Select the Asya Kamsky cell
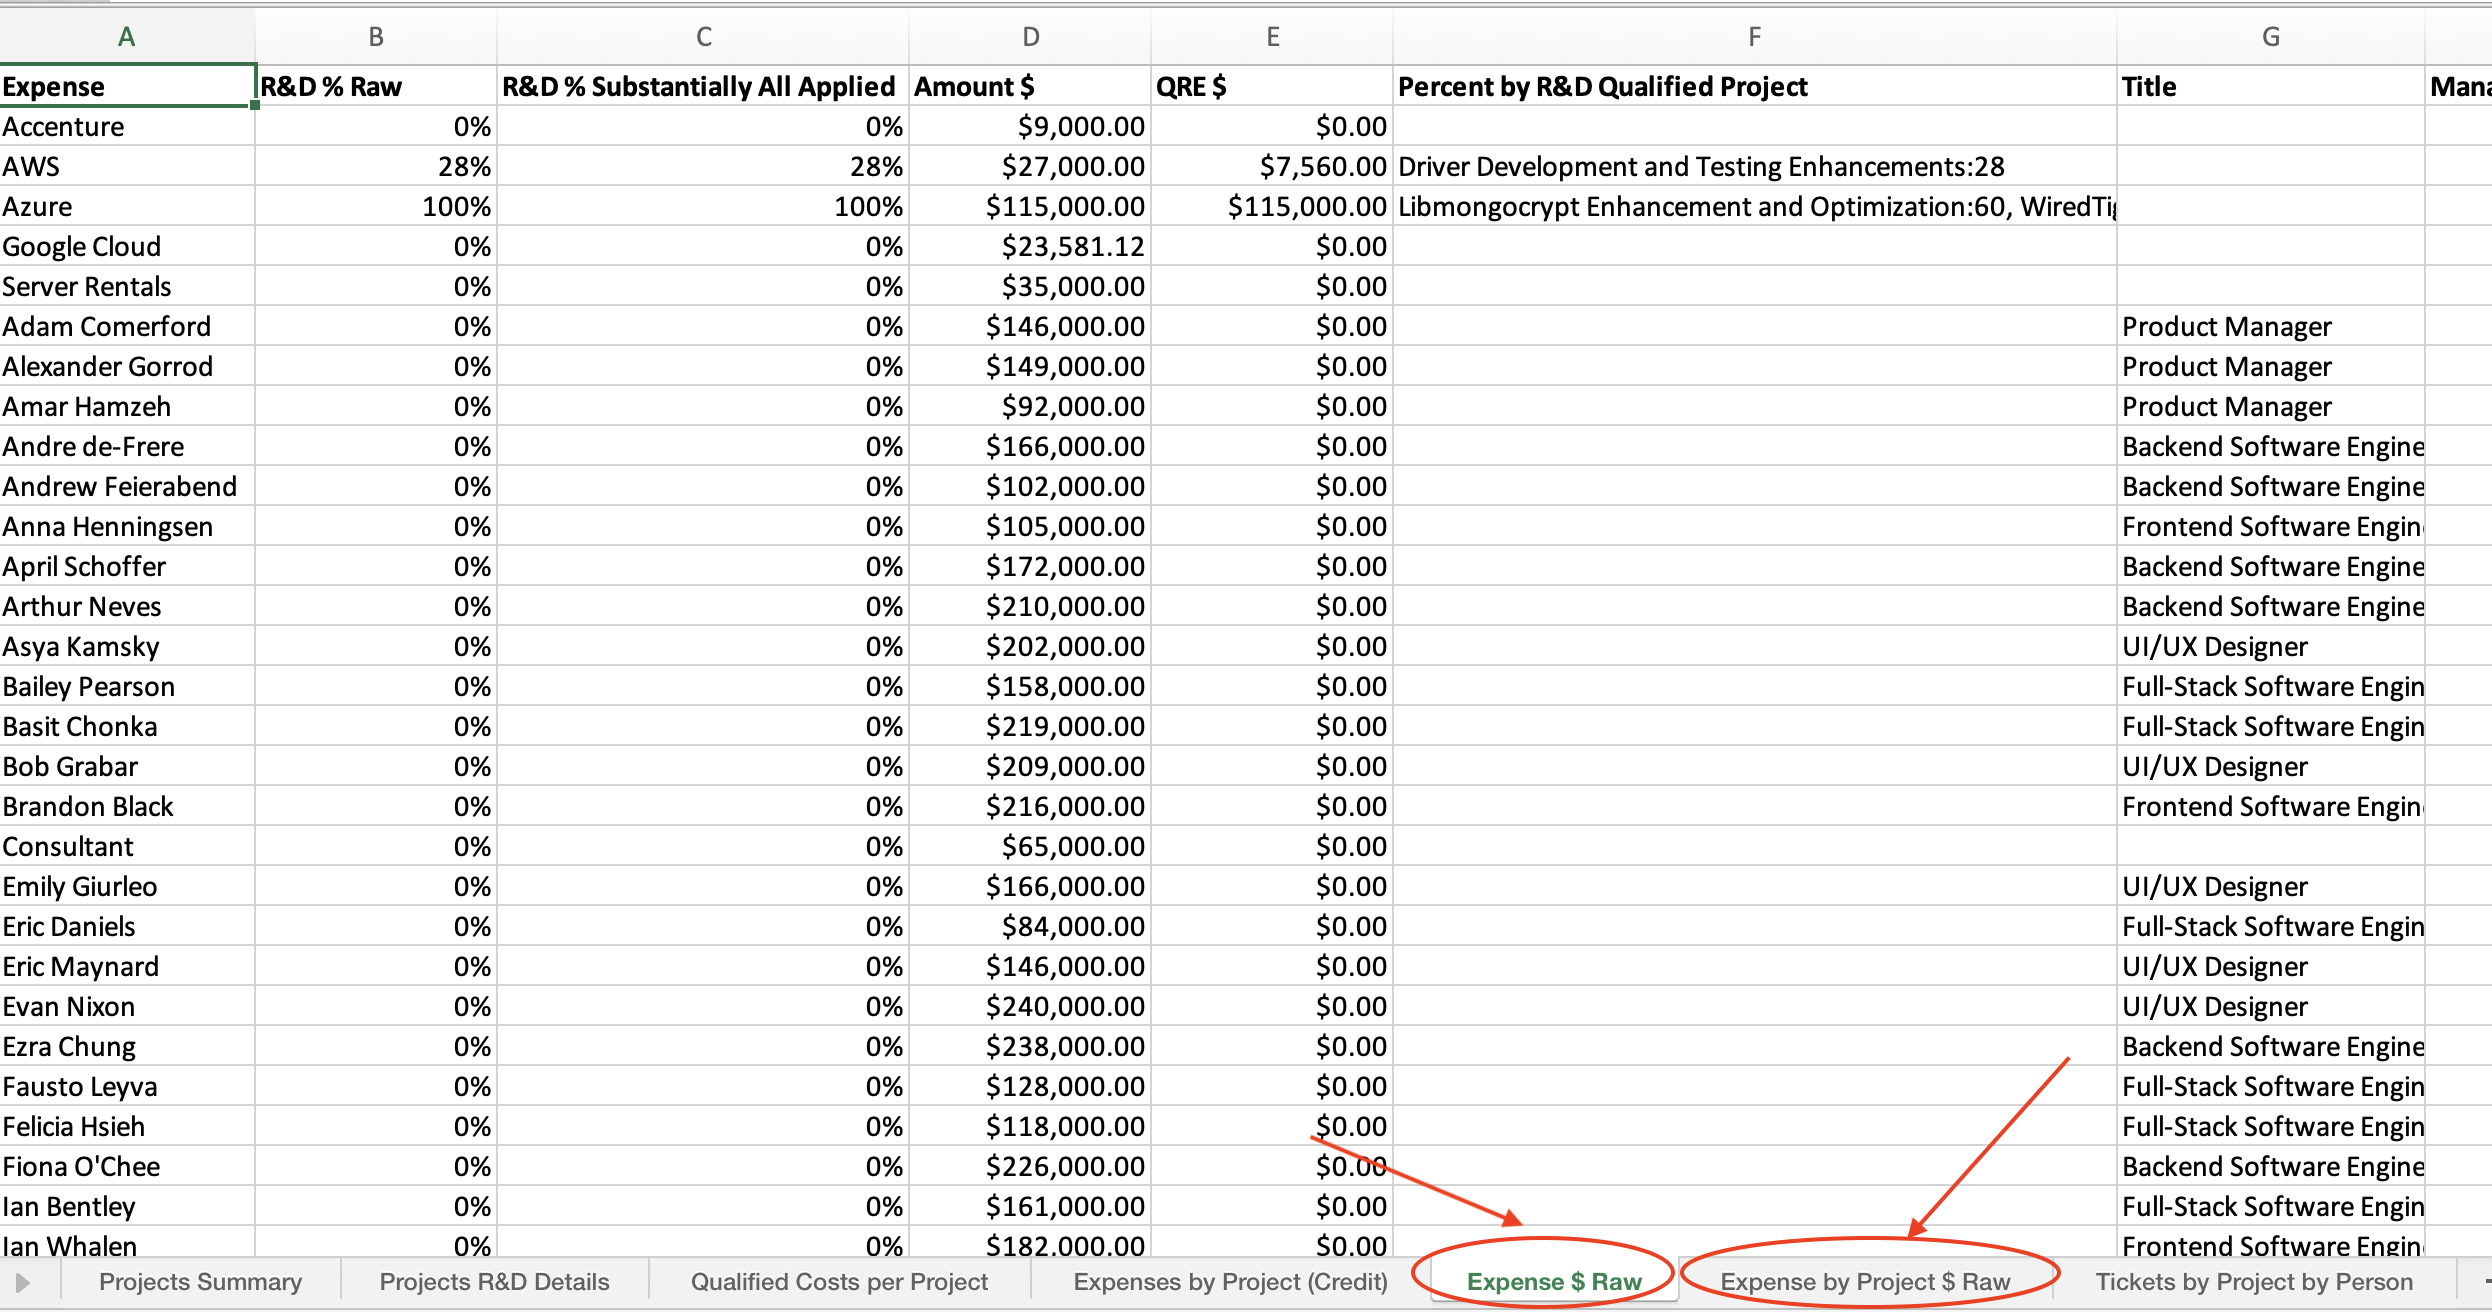 click(x=127, y=646)
